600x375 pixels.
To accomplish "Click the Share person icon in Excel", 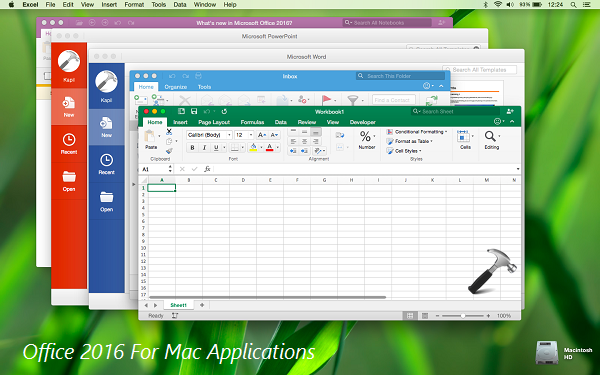I will pyautogui.click(x=510, y=111).
